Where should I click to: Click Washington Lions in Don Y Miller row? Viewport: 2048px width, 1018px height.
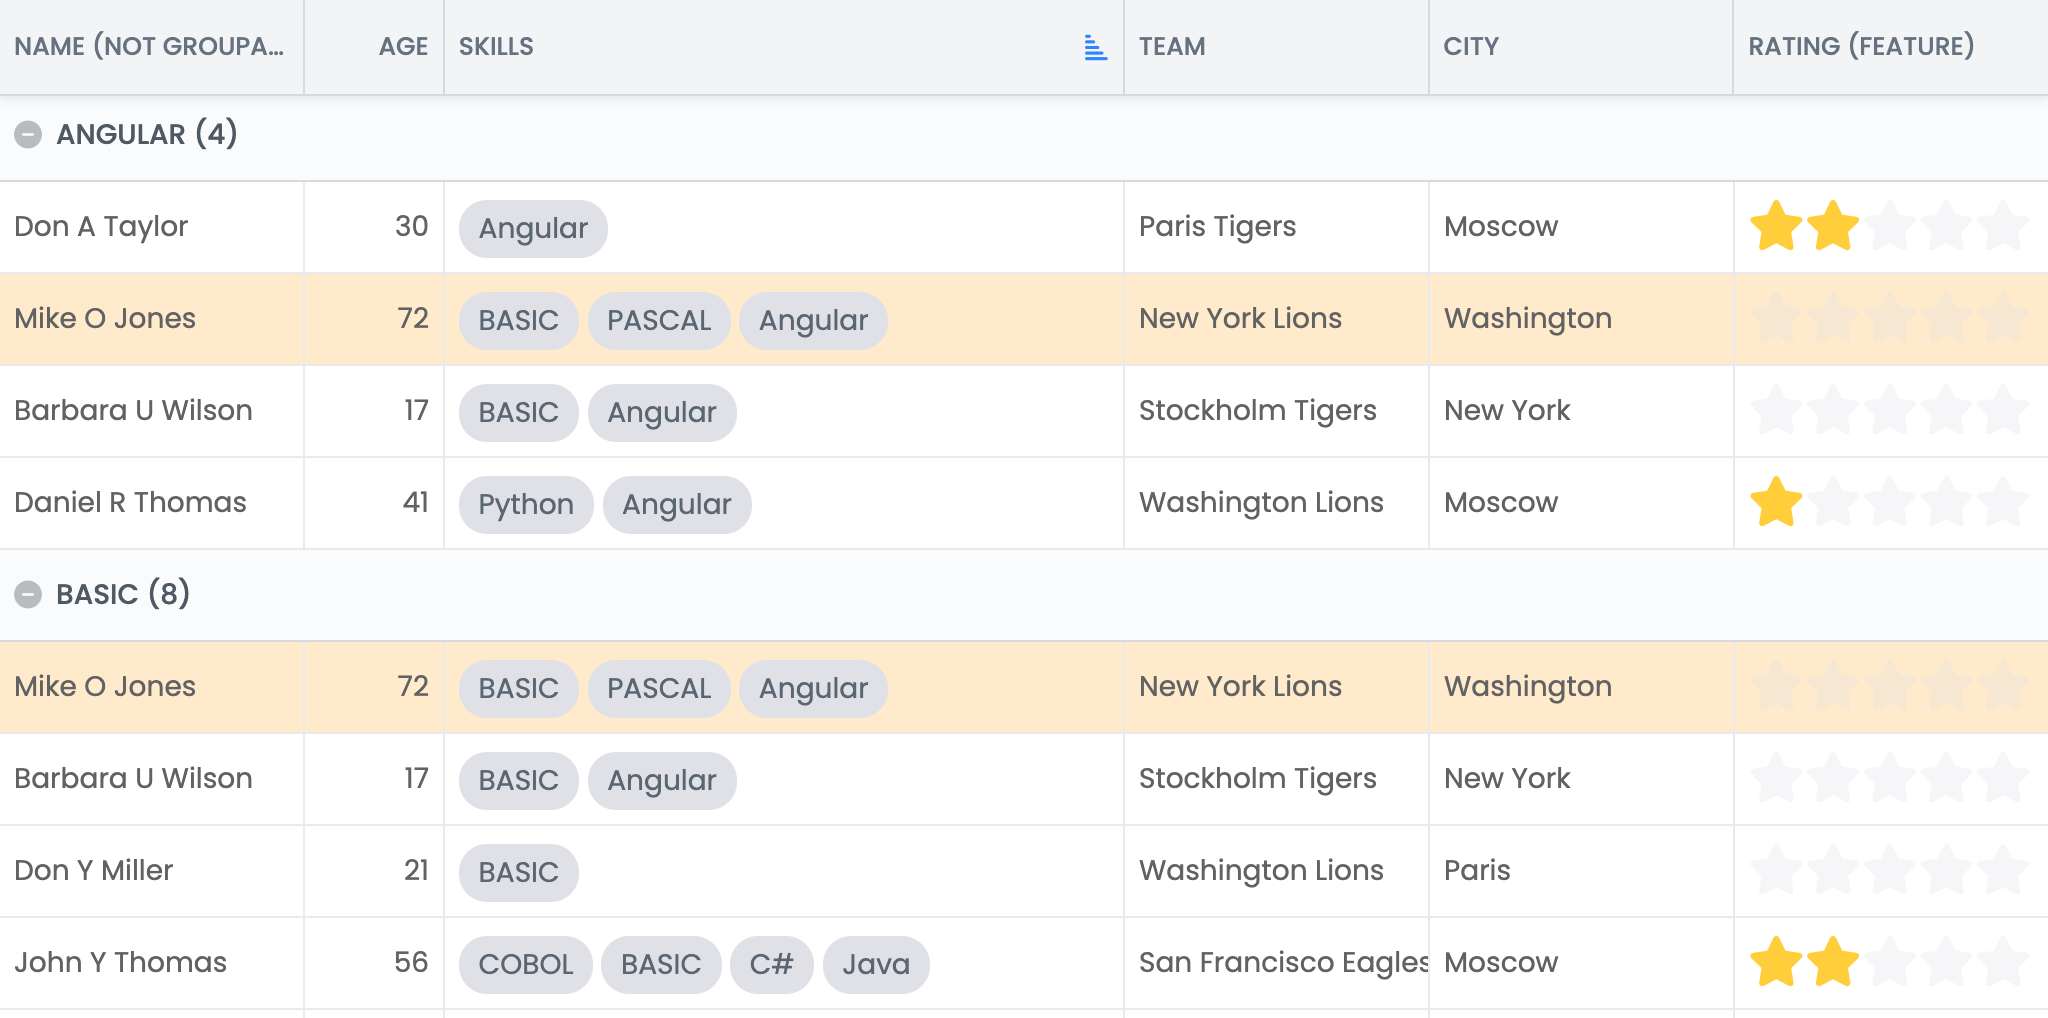click(x=1277, y=871)
